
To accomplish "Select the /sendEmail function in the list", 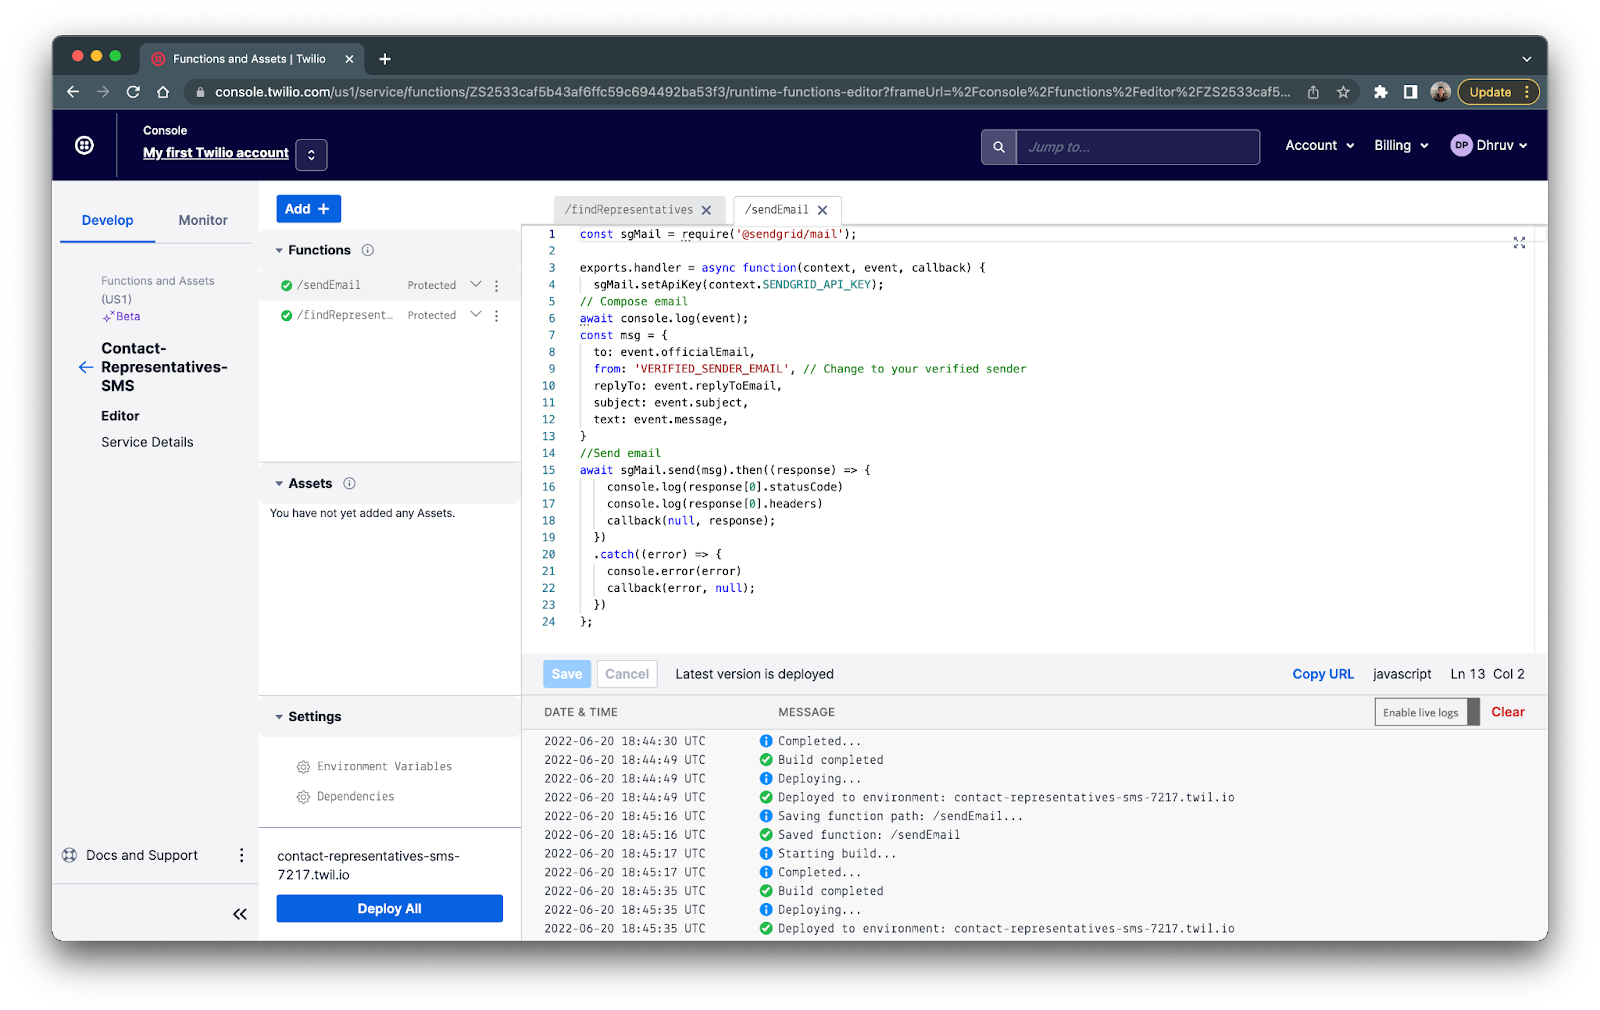I will (328, 285).
